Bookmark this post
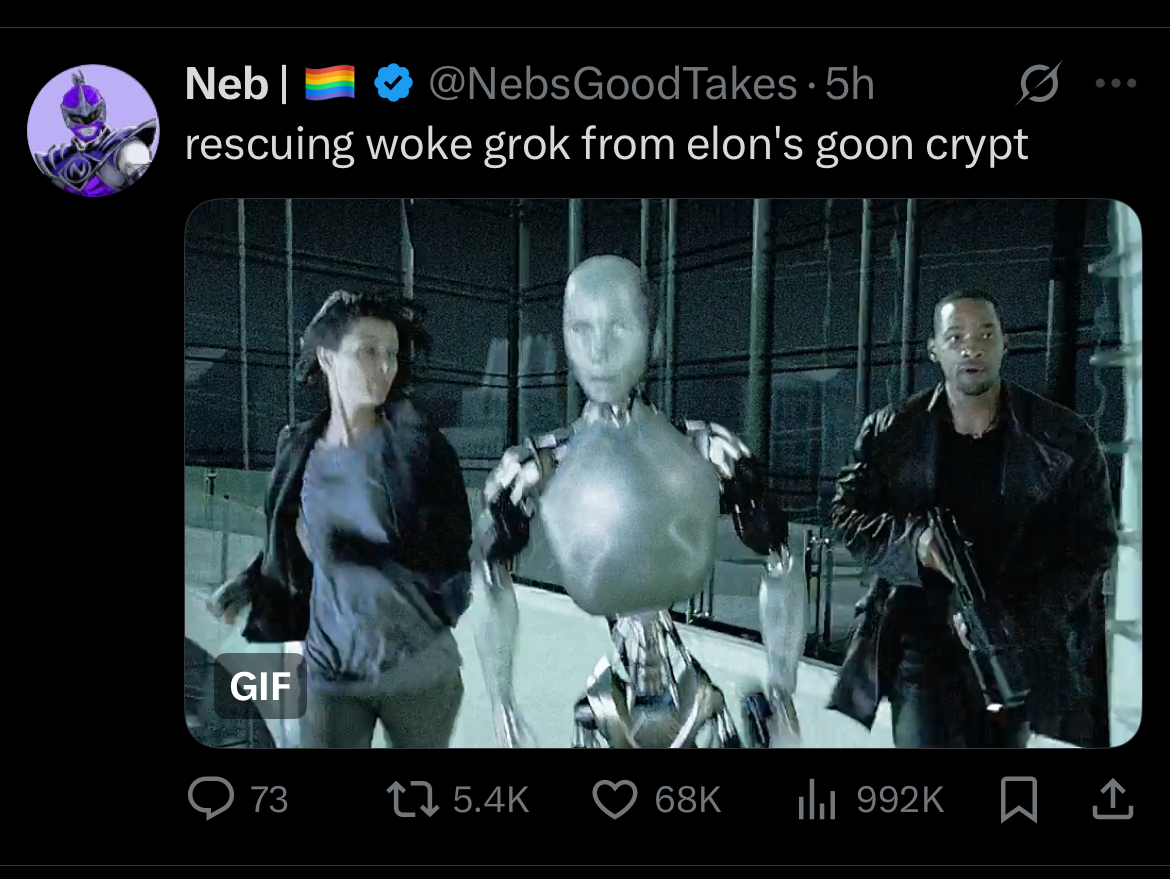This screenshot has height=879, width=1170. pos(1019,799)
